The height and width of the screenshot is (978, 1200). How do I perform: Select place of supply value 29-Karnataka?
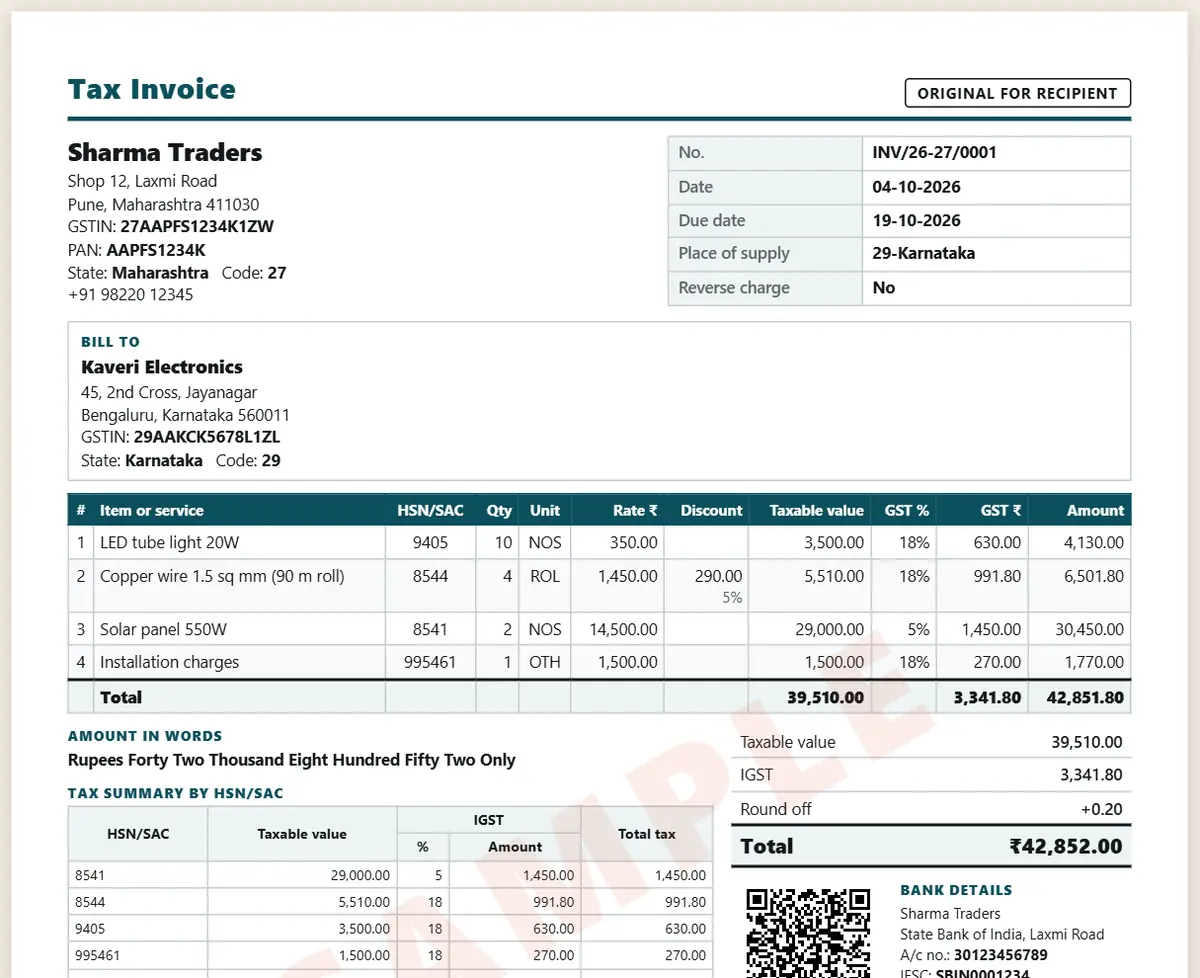coord(923,253)
